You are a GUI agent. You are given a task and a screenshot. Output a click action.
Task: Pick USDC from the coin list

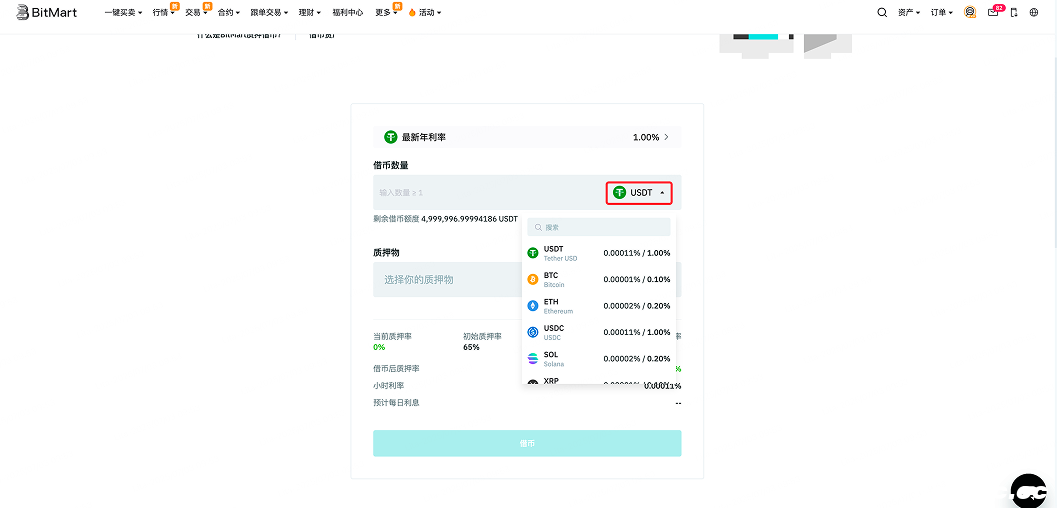(599, 332)
